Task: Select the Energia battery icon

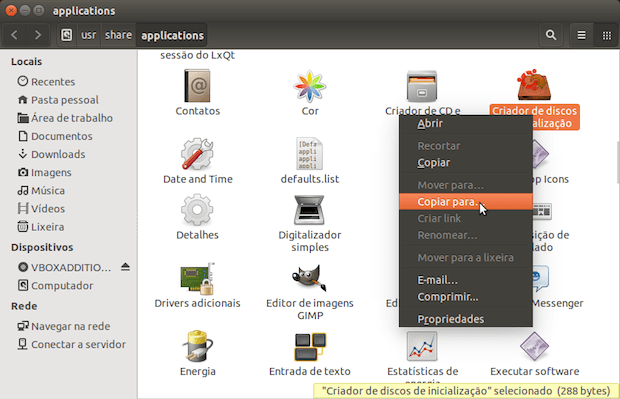Action: click(x=197, y=346)
